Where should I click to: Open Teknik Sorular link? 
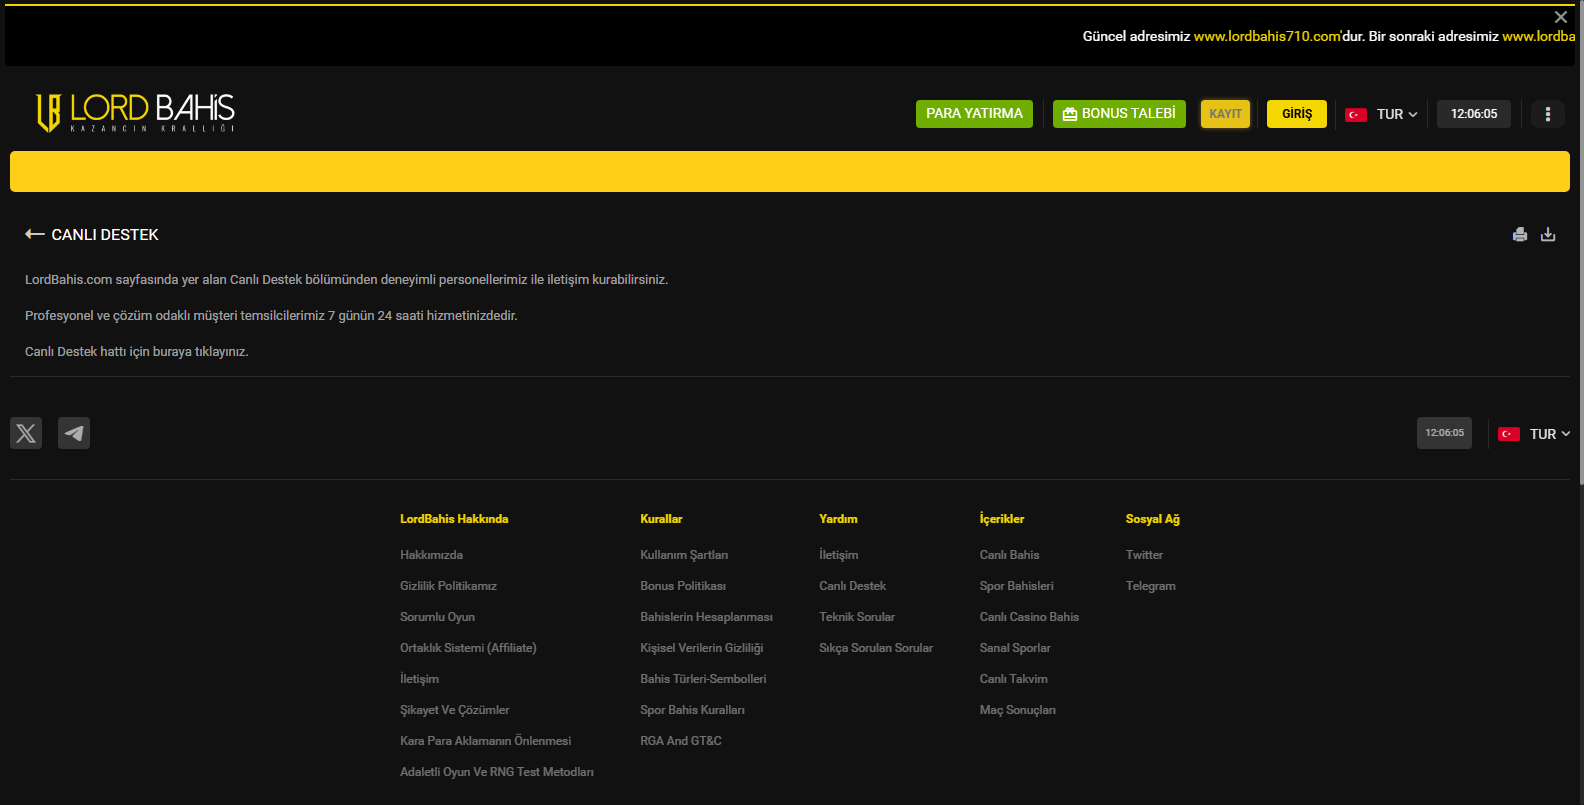(x=857, y=617)
